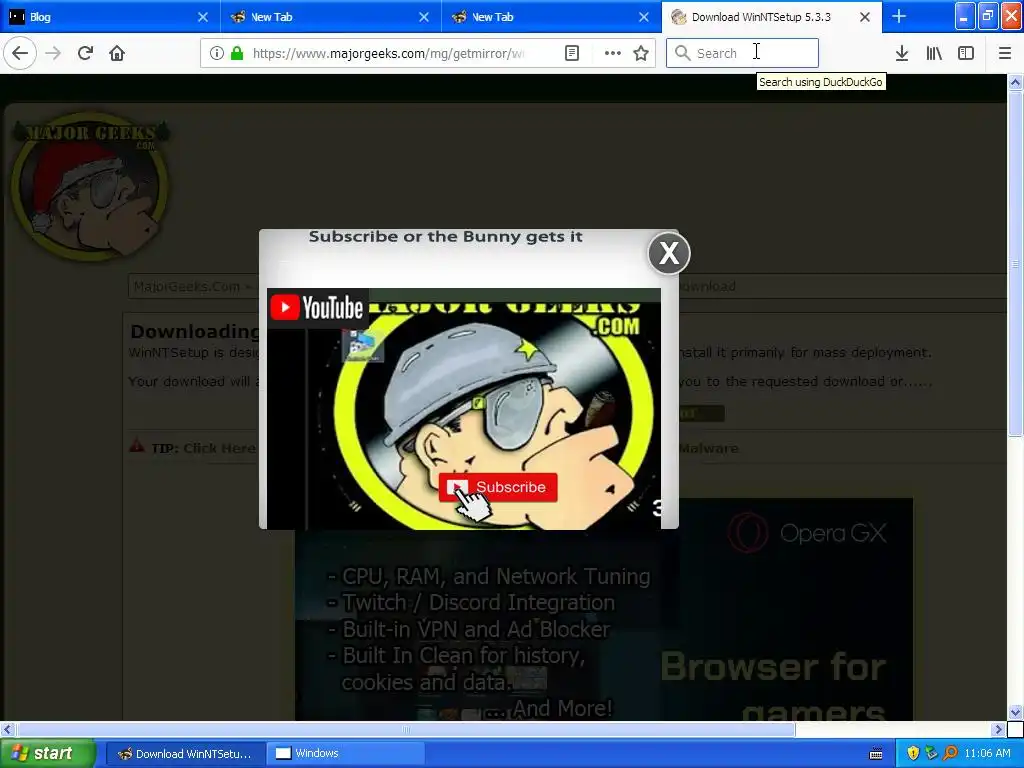Click the green secure connection padlock
Viewport: 1024px width, 768px height.
pos(236,53)
